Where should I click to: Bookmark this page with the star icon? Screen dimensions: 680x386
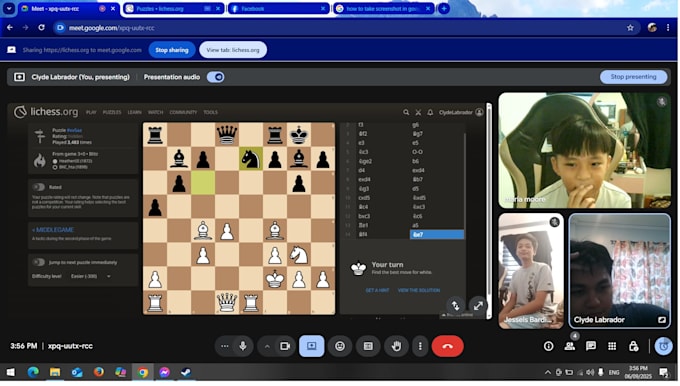tap(630, 28)
